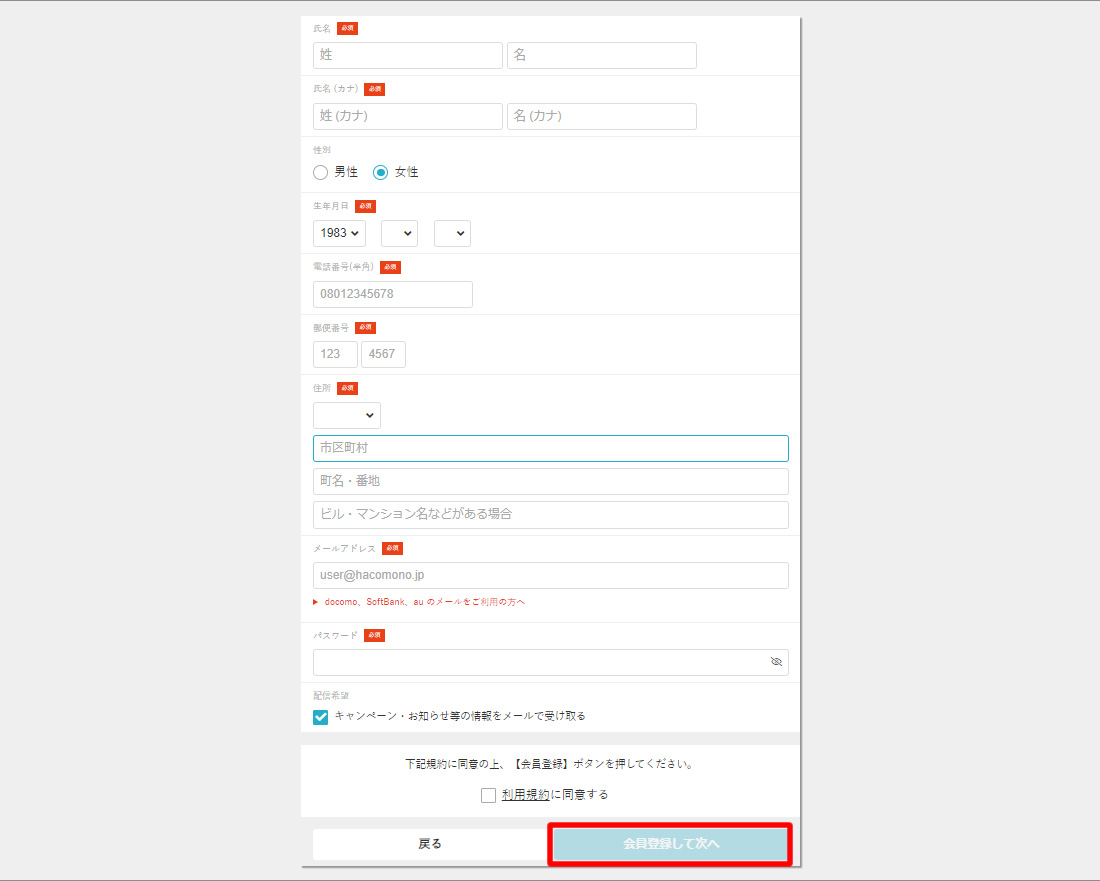The height and width of the screenshot is (881, 1100).
Task: Open the docomo, SoftBank, au mail notice link
Action: (x=424, y=602)
